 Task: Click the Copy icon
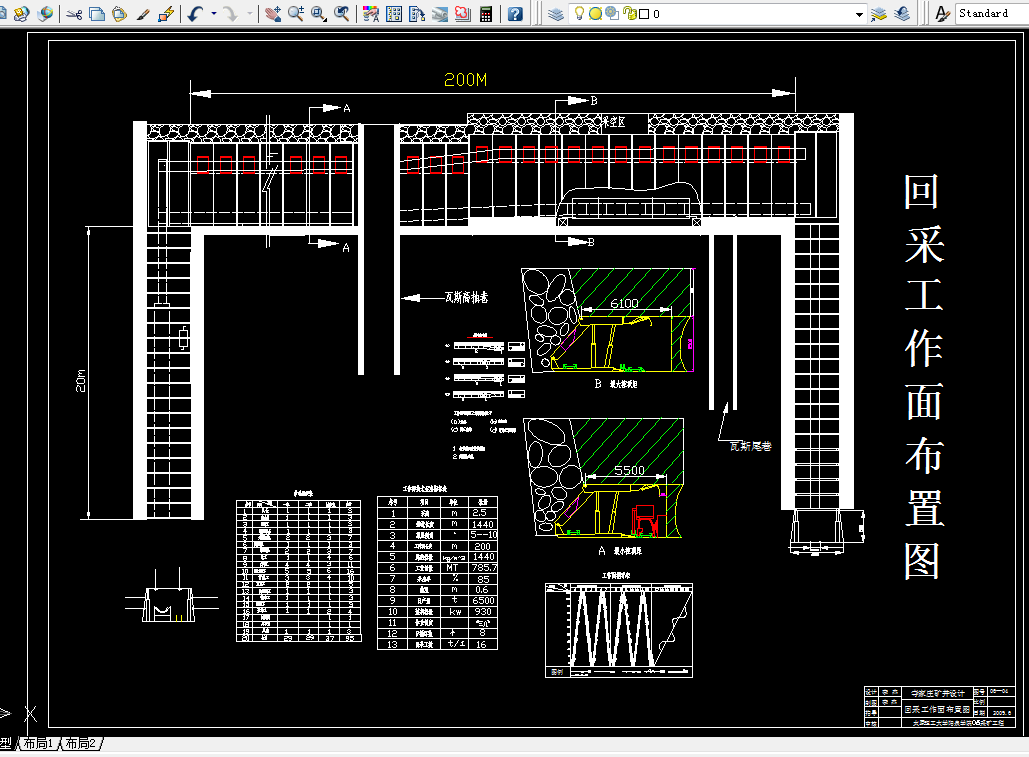point(97,14)
